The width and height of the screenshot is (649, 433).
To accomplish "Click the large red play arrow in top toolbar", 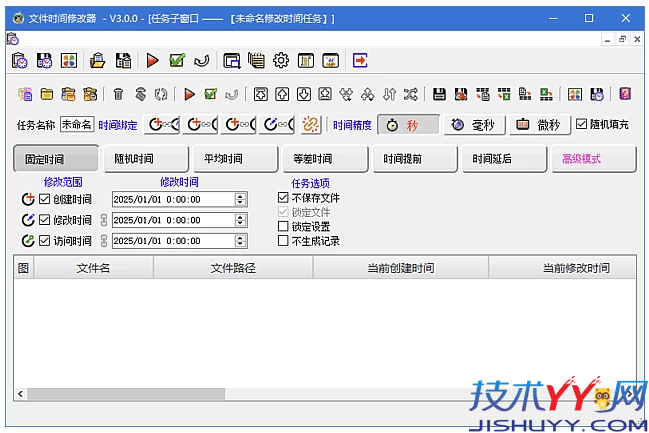I will 152,61.
